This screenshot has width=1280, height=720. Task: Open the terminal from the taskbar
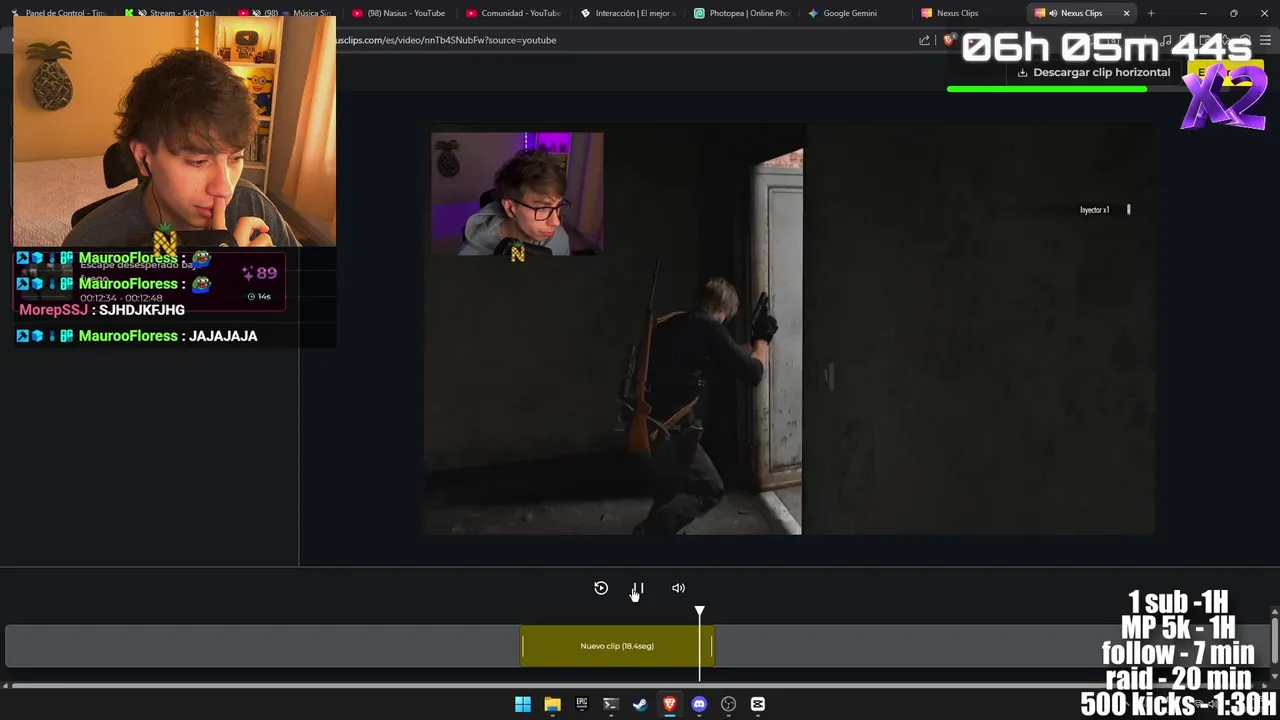tap(611, 704)
